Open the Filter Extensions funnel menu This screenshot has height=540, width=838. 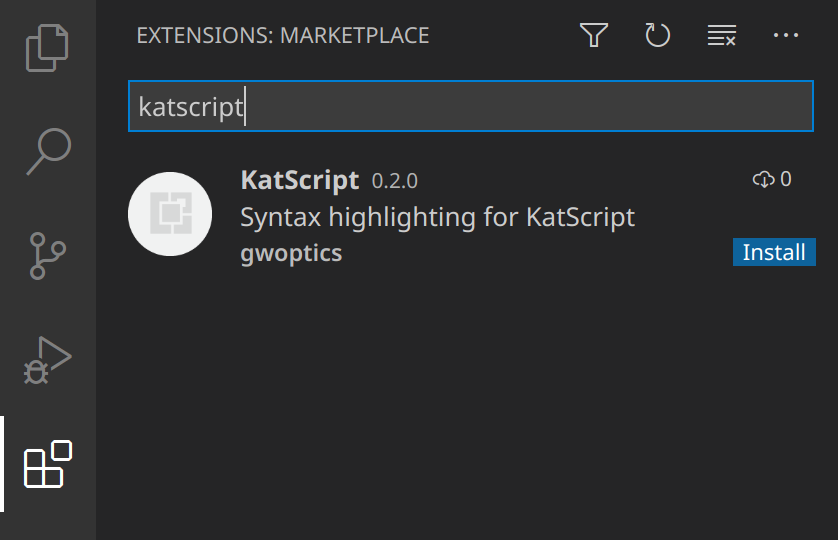[x=594, y=36]
